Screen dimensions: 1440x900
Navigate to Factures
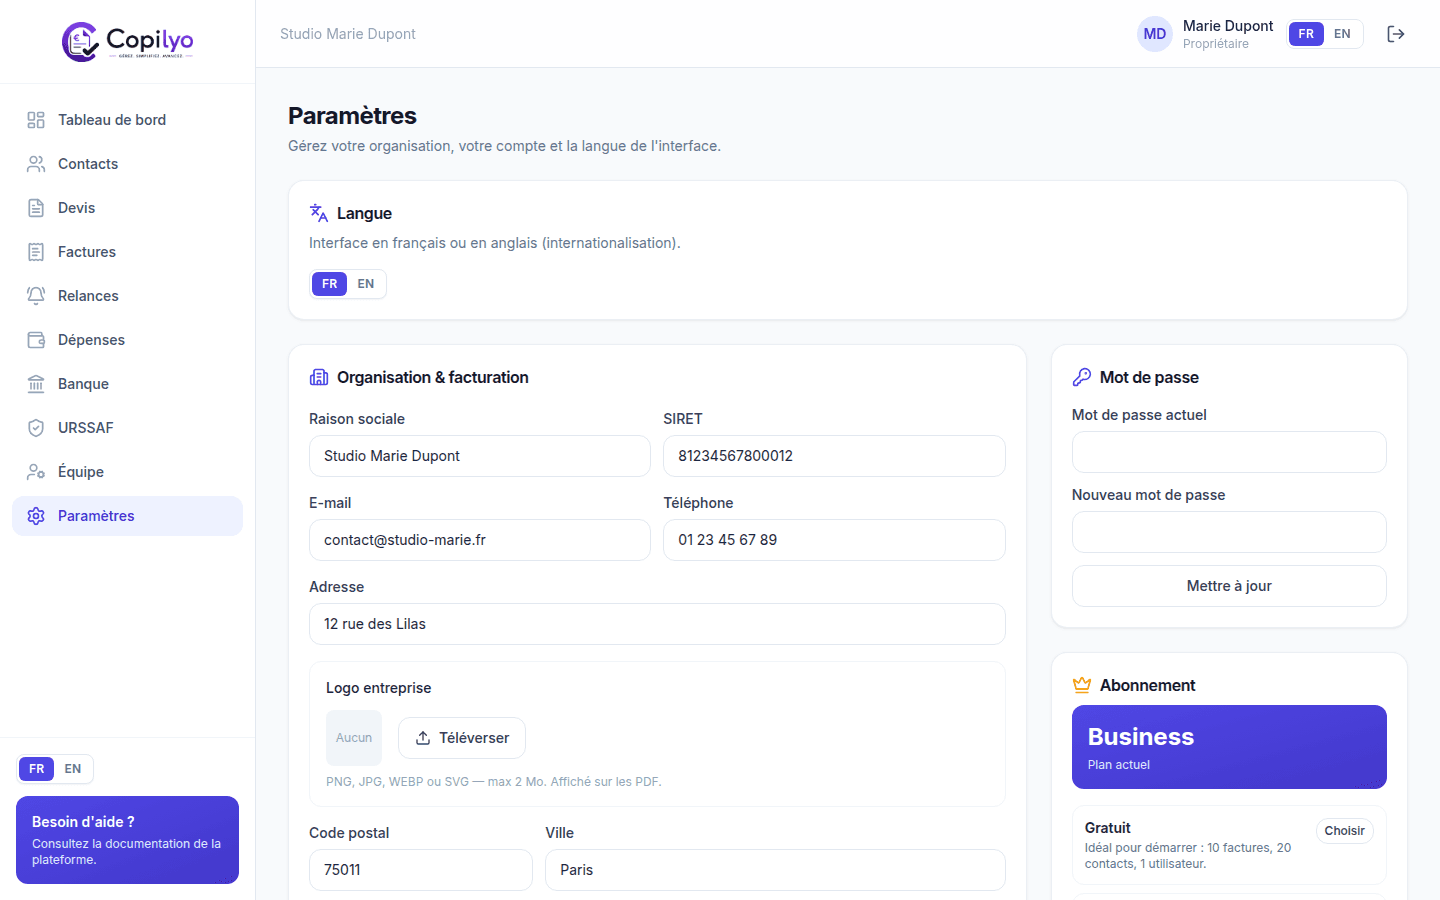[127, 252]
